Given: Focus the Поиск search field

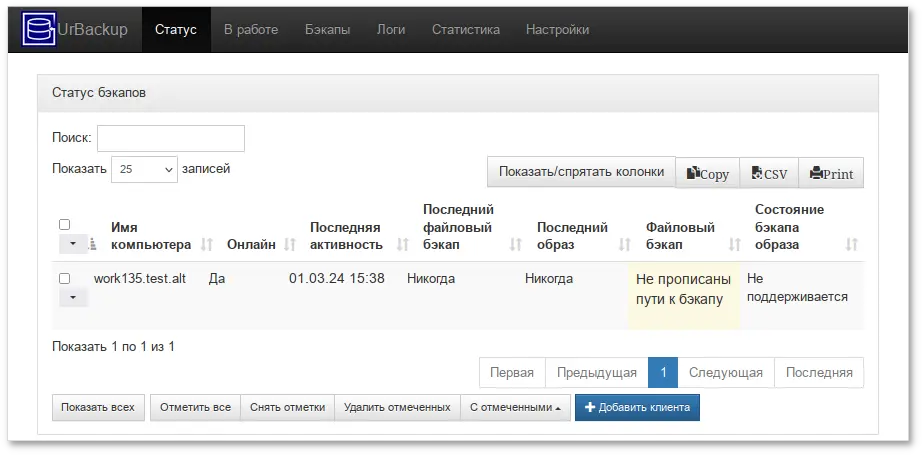Looking at the screenshot, I should pyautogui.click(x=171, y=138).
